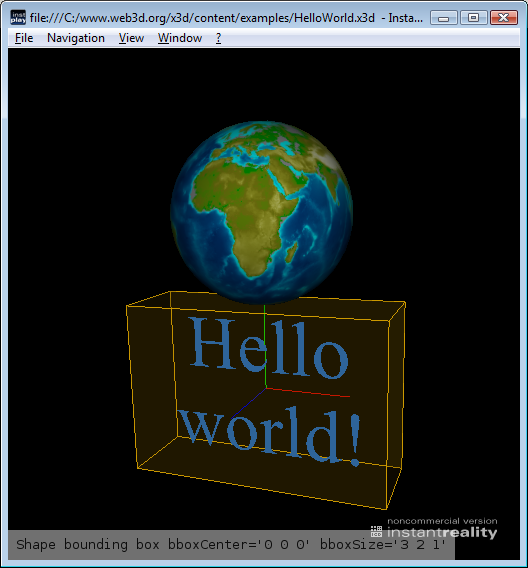Click the green Y axis line
The width and height of the screenshot is (528, 568).
[265, 346]
